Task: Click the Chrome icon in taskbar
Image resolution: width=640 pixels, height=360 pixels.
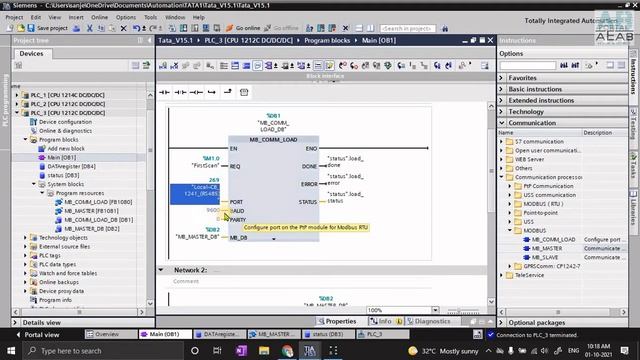Action: click(x=287, y=351)
